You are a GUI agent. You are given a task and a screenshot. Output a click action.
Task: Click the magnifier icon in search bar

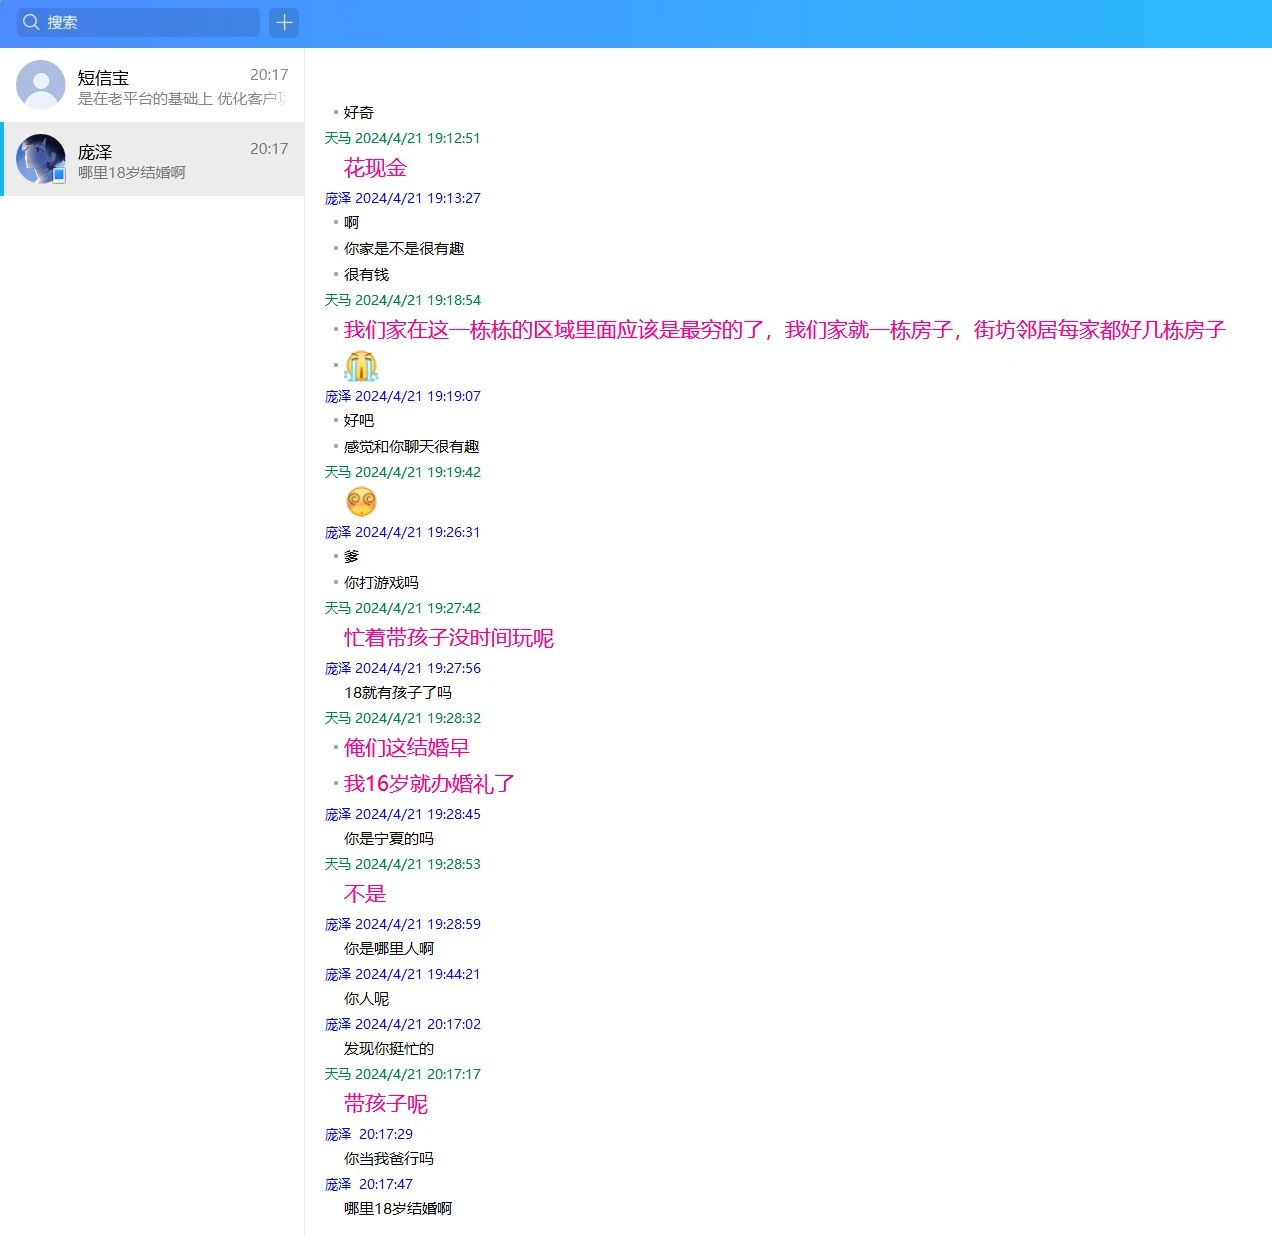point(31,22)
